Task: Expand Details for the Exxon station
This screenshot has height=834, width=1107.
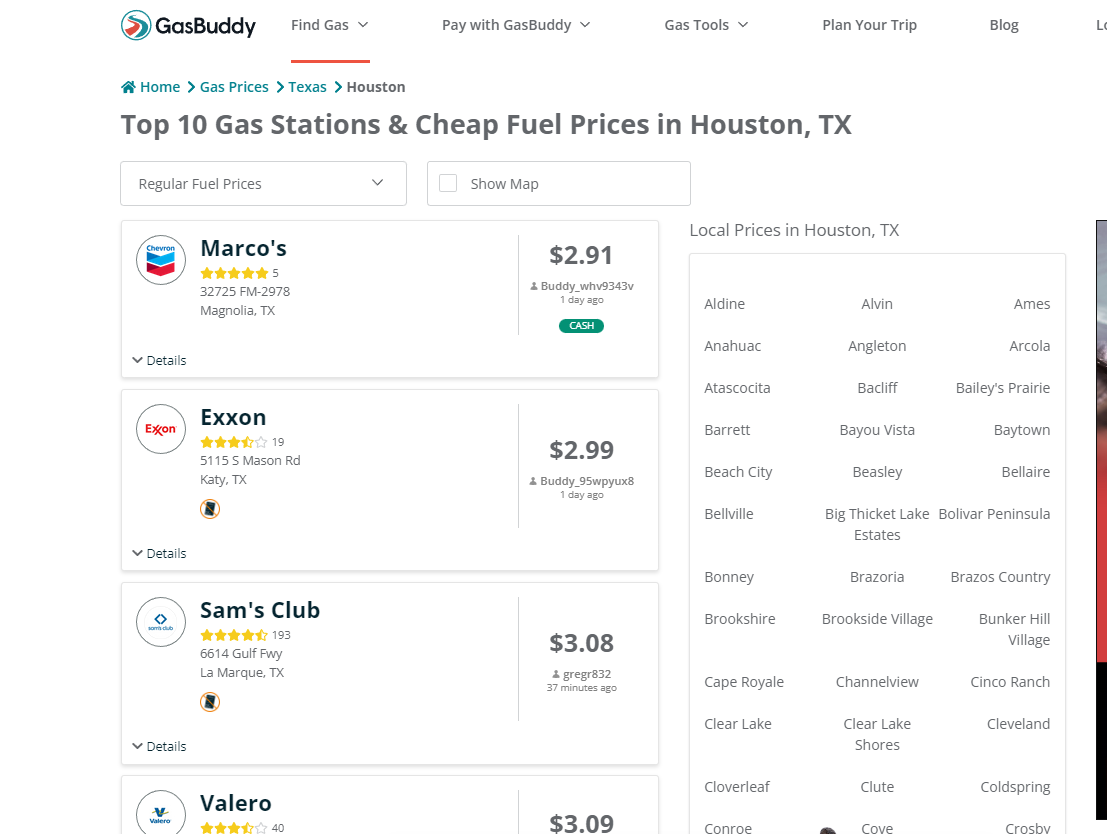Action: (x=159, y=553)
